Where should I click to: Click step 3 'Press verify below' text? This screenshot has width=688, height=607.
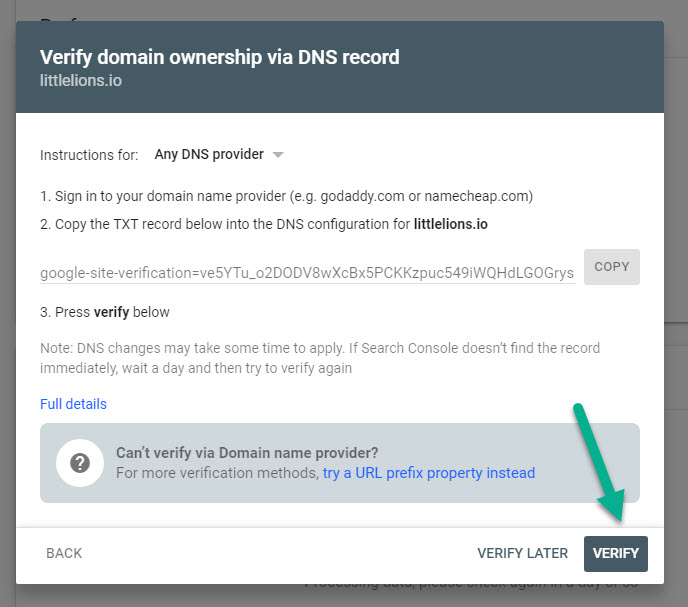click(x=105, y=312)
